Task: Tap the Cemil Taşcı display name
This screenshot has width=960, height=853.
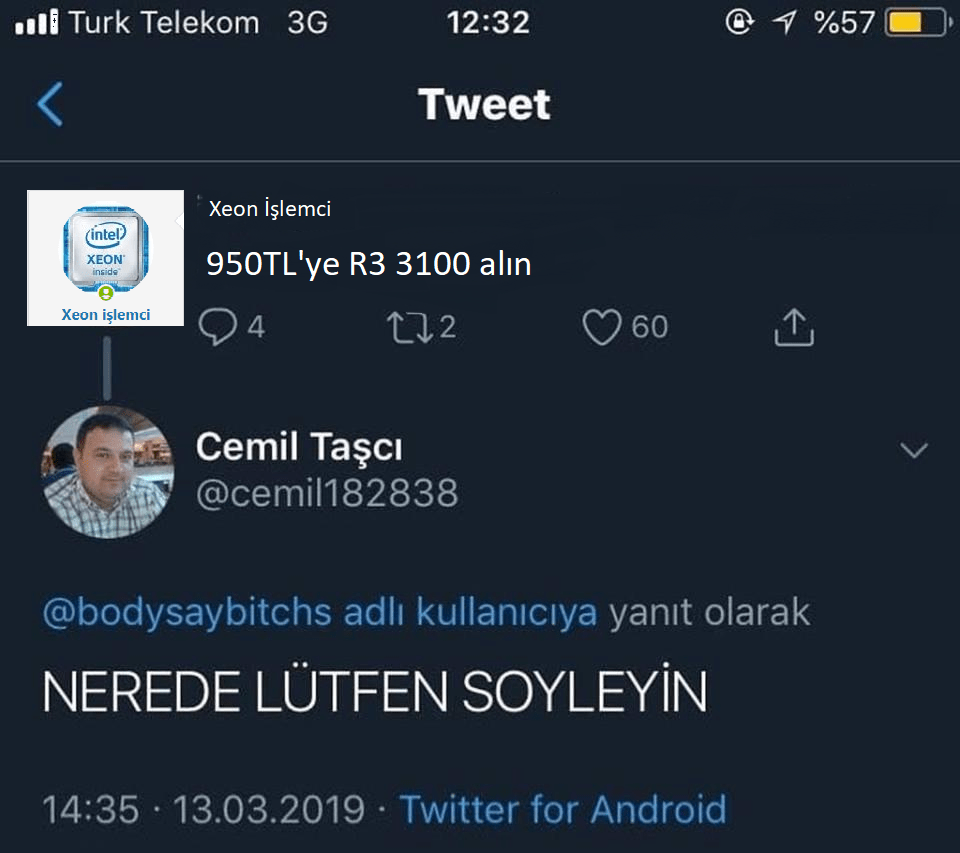Action: [299, 447]
